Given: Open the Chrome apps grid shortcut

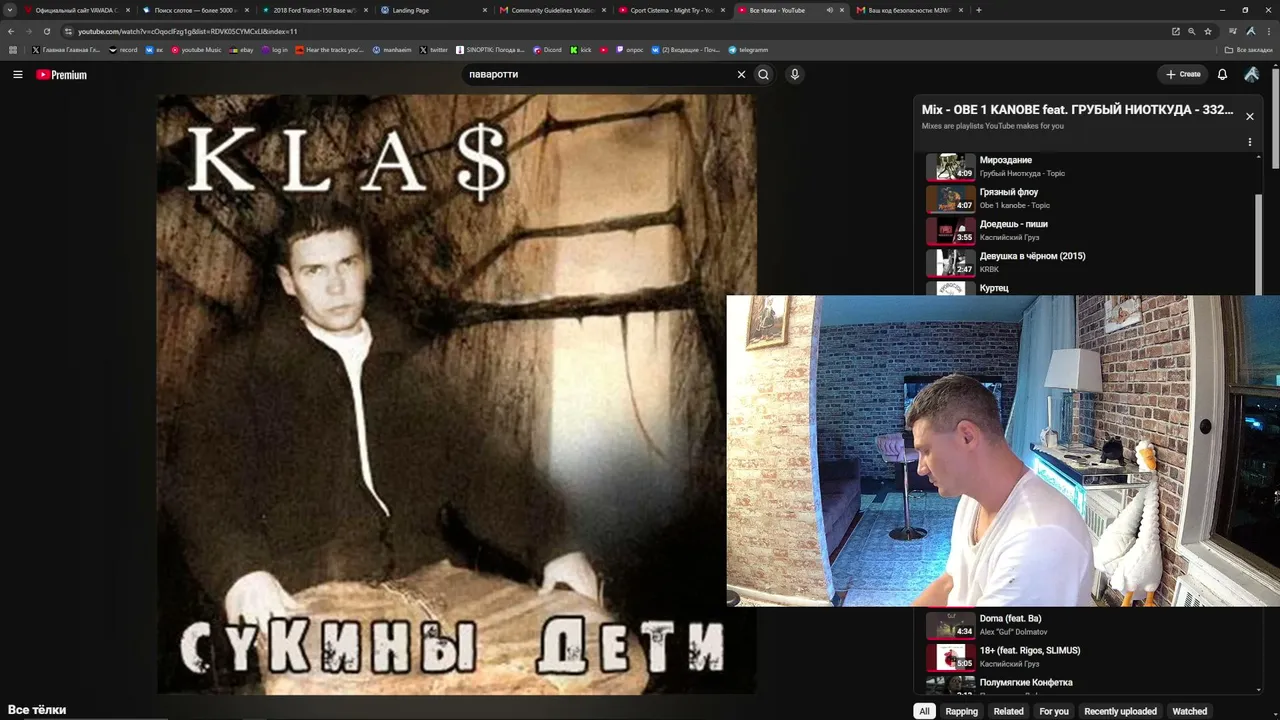Looking at the screenshot, I should pos(13,49).
